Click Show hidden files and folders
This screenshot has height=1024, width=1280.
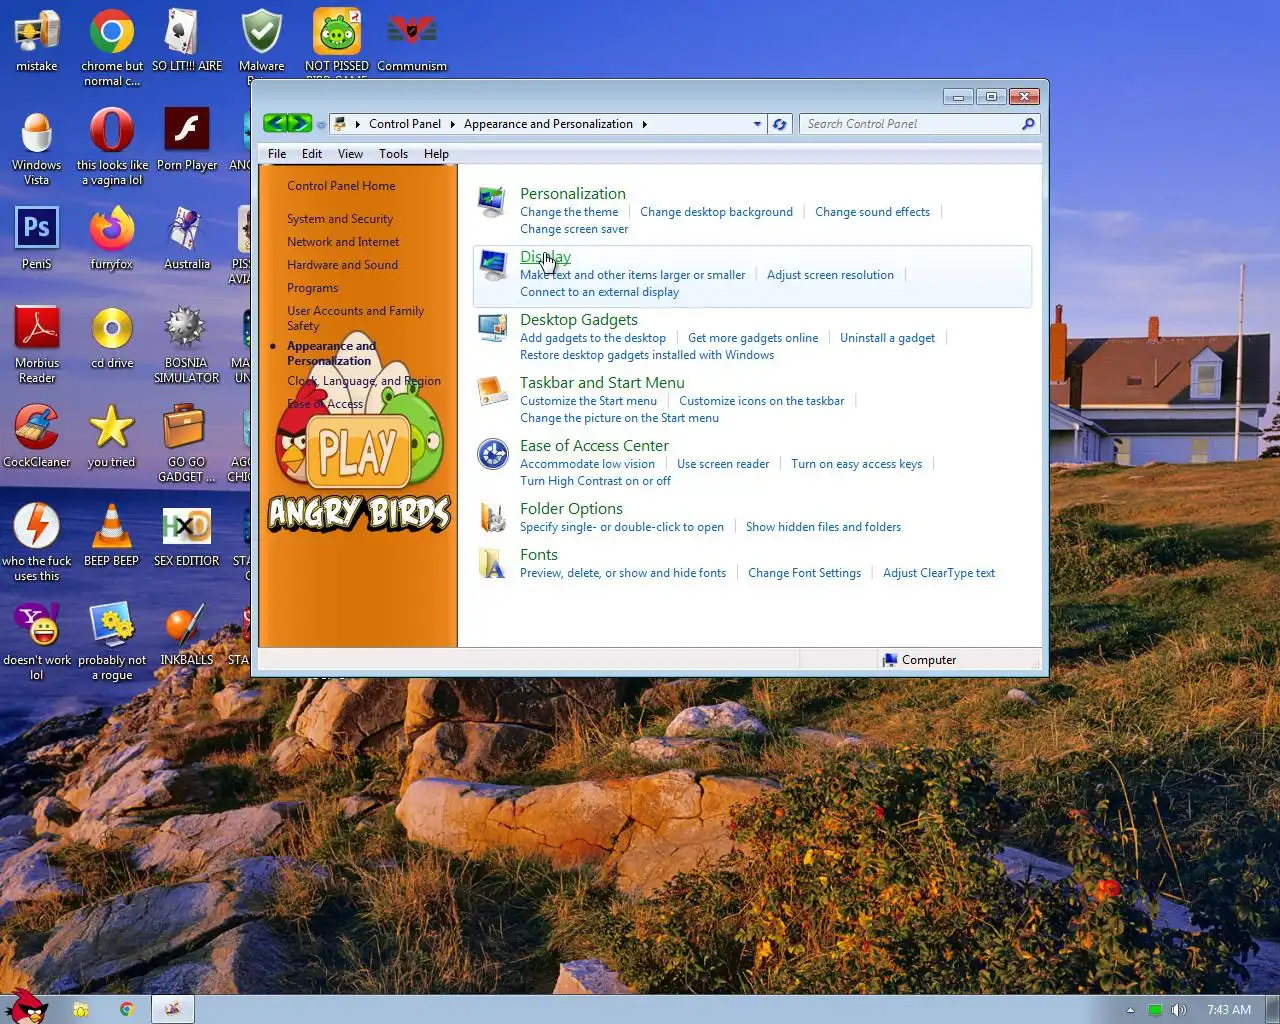(823, 527)
